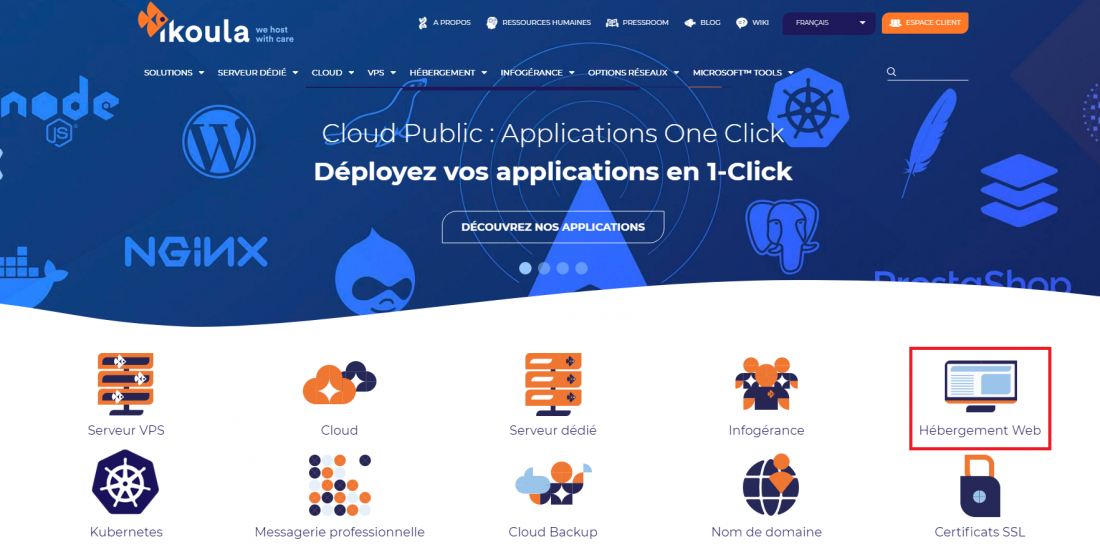The height and width of the screenshot is (552, 1100).
Task: Open the PRESSROOM link
Action: [645, 22]
